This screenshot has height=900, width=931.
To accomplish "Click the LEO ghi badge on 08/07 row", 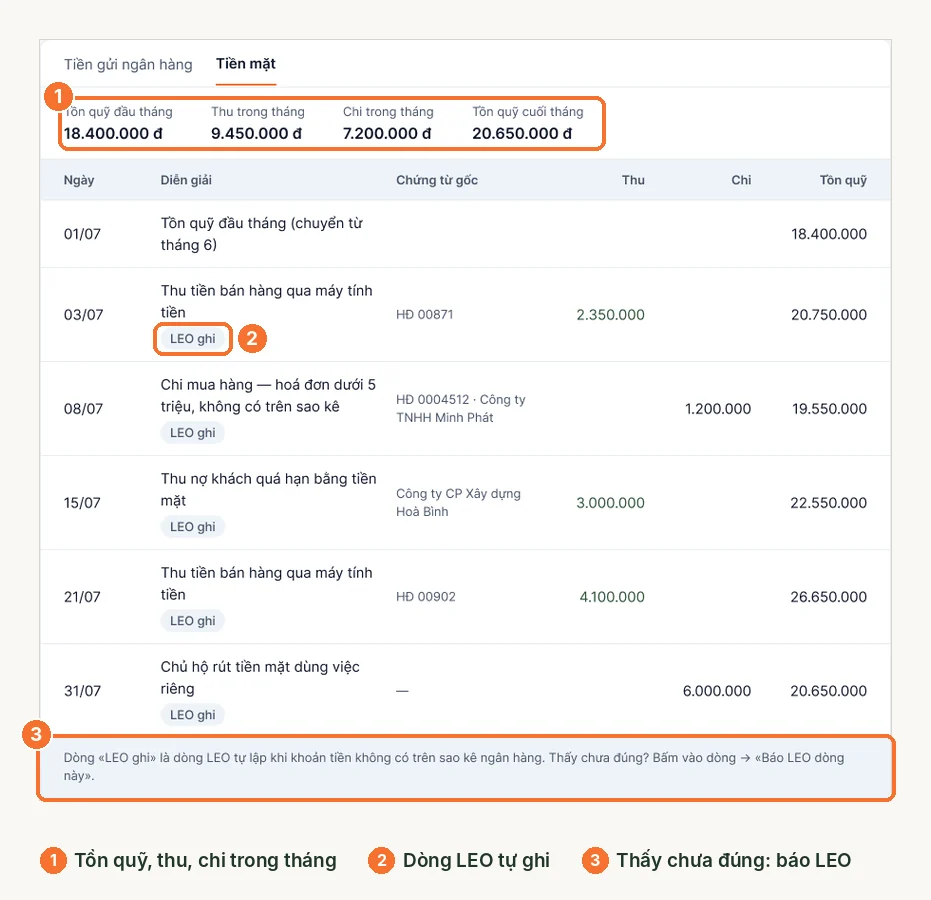I will coord(192,433).
